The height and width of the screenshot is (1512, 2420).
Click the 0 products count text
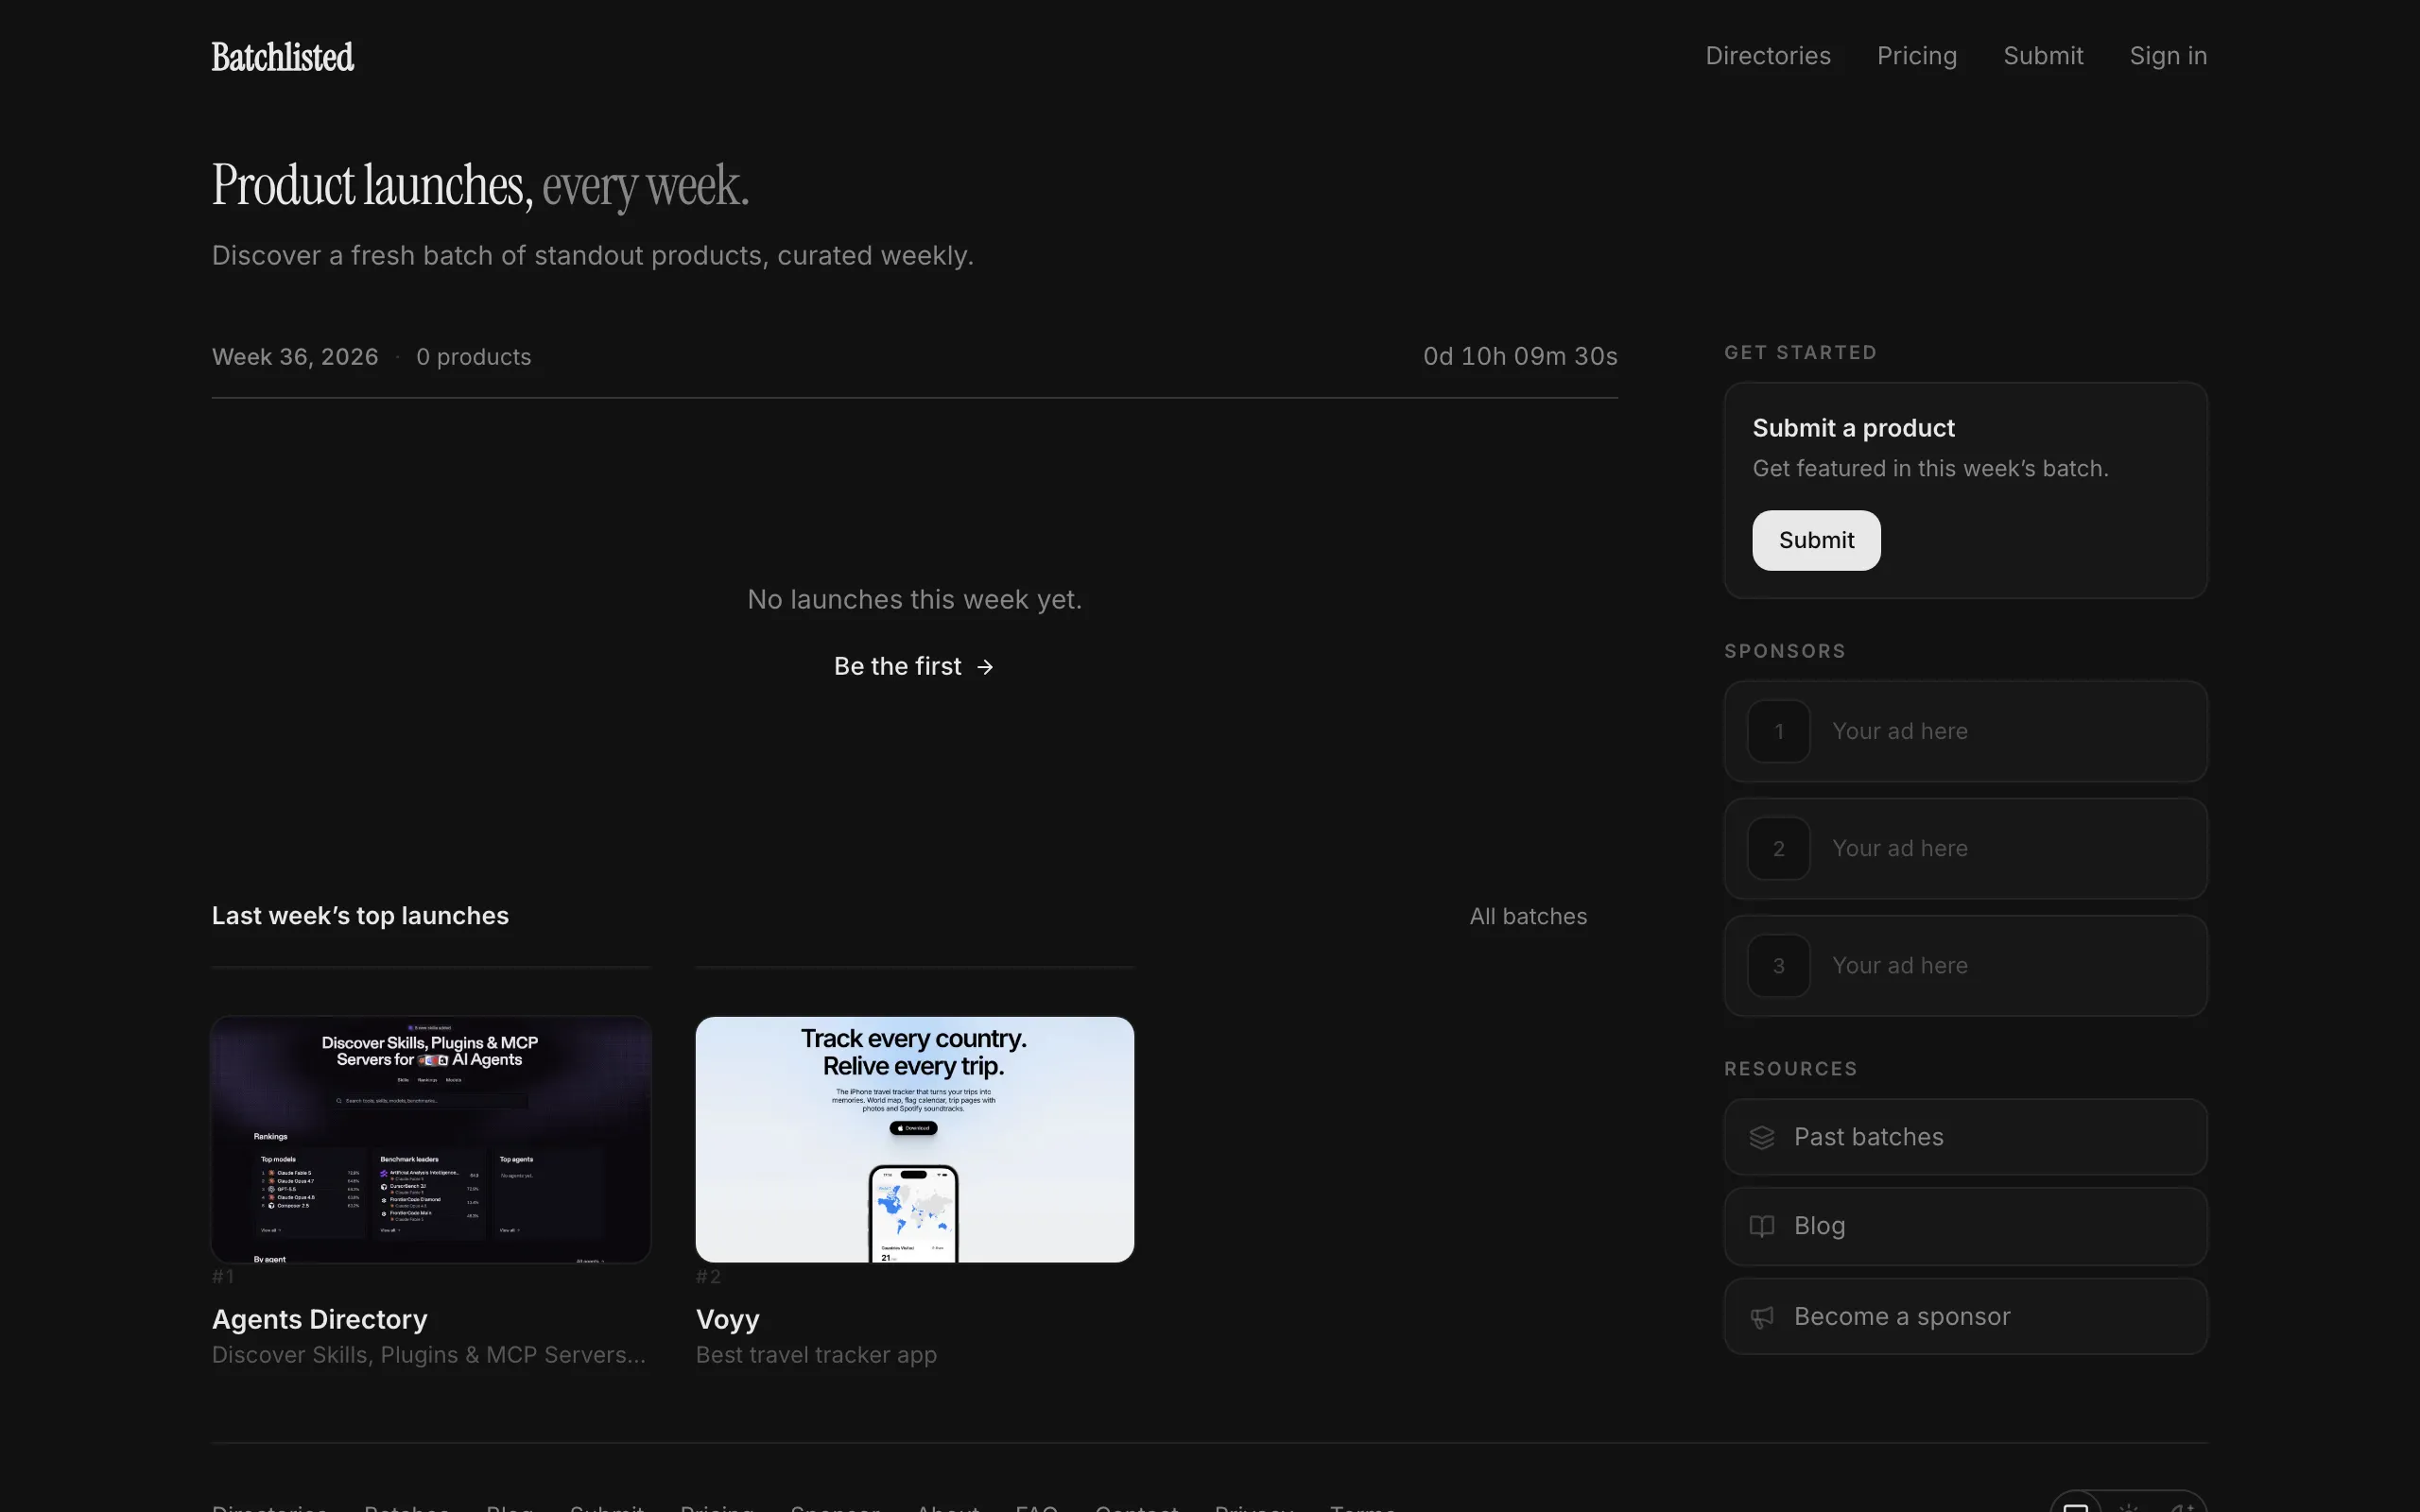click(473, 357)
